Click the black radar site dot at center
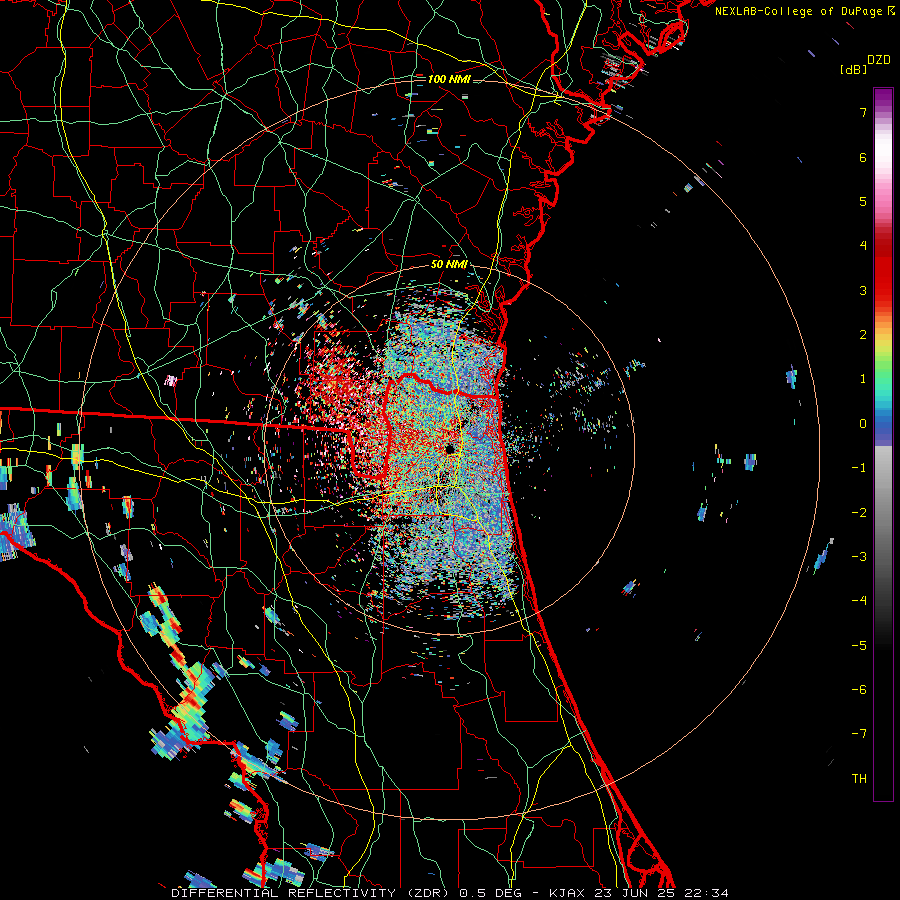 [x=451, y=448]
